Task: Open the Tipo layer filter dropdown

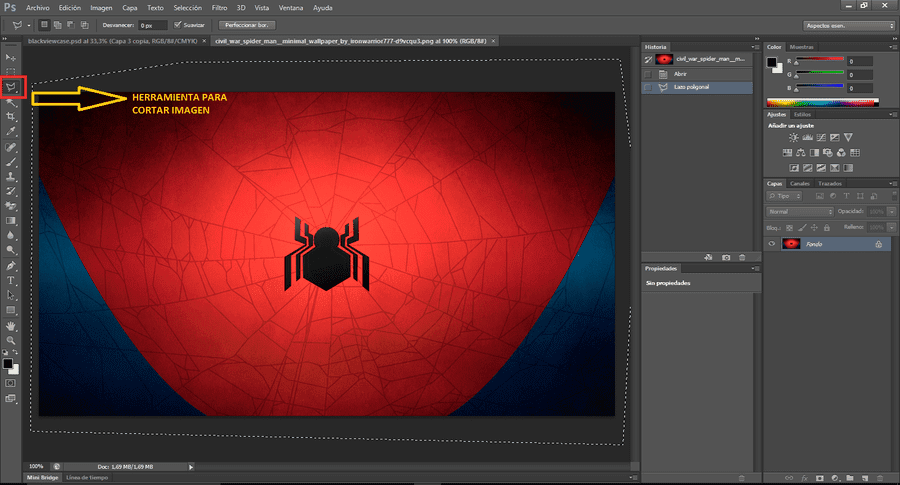Action: coord(783,196)
